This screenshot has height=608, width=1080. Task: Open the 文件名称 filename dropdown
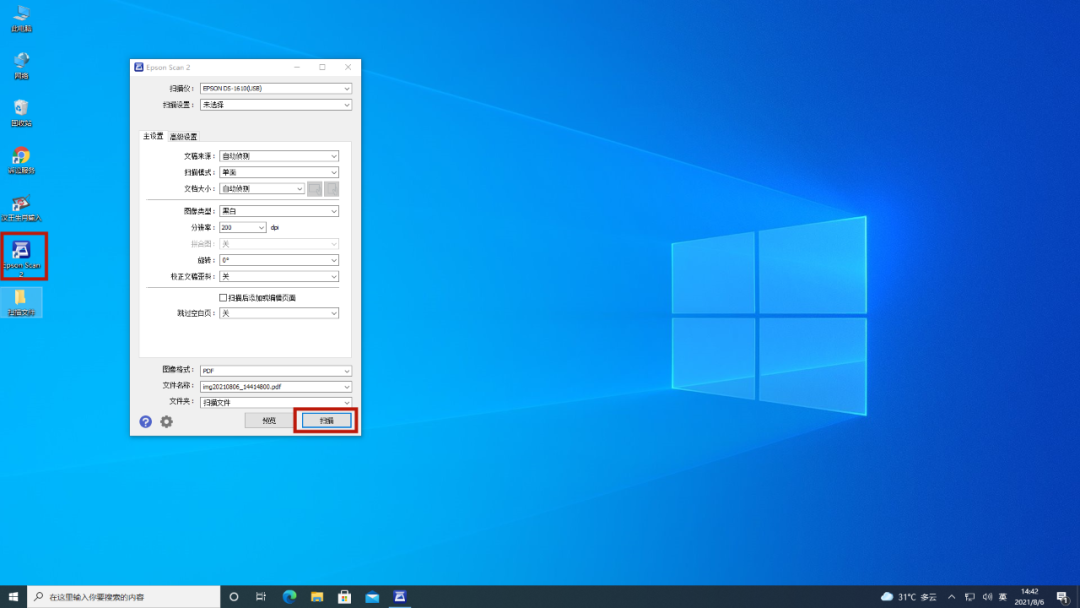pyautogui.click(x=276, y=387)
